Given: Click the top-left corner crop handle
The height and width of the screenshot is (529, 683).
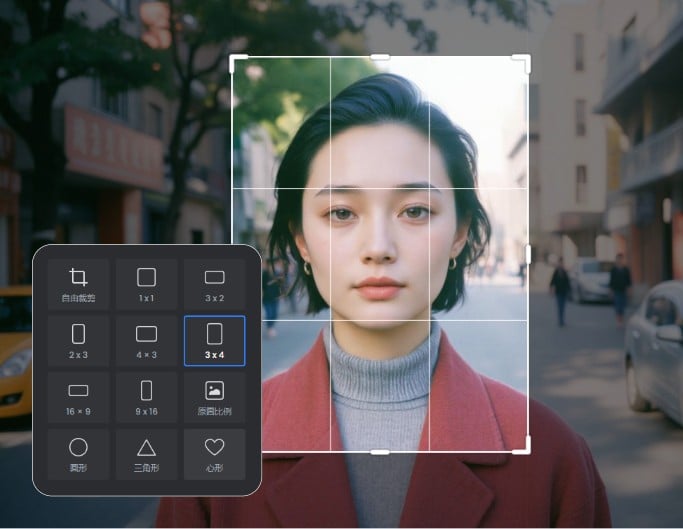Looking at the screenshot, I should click(x=235, y=59).
